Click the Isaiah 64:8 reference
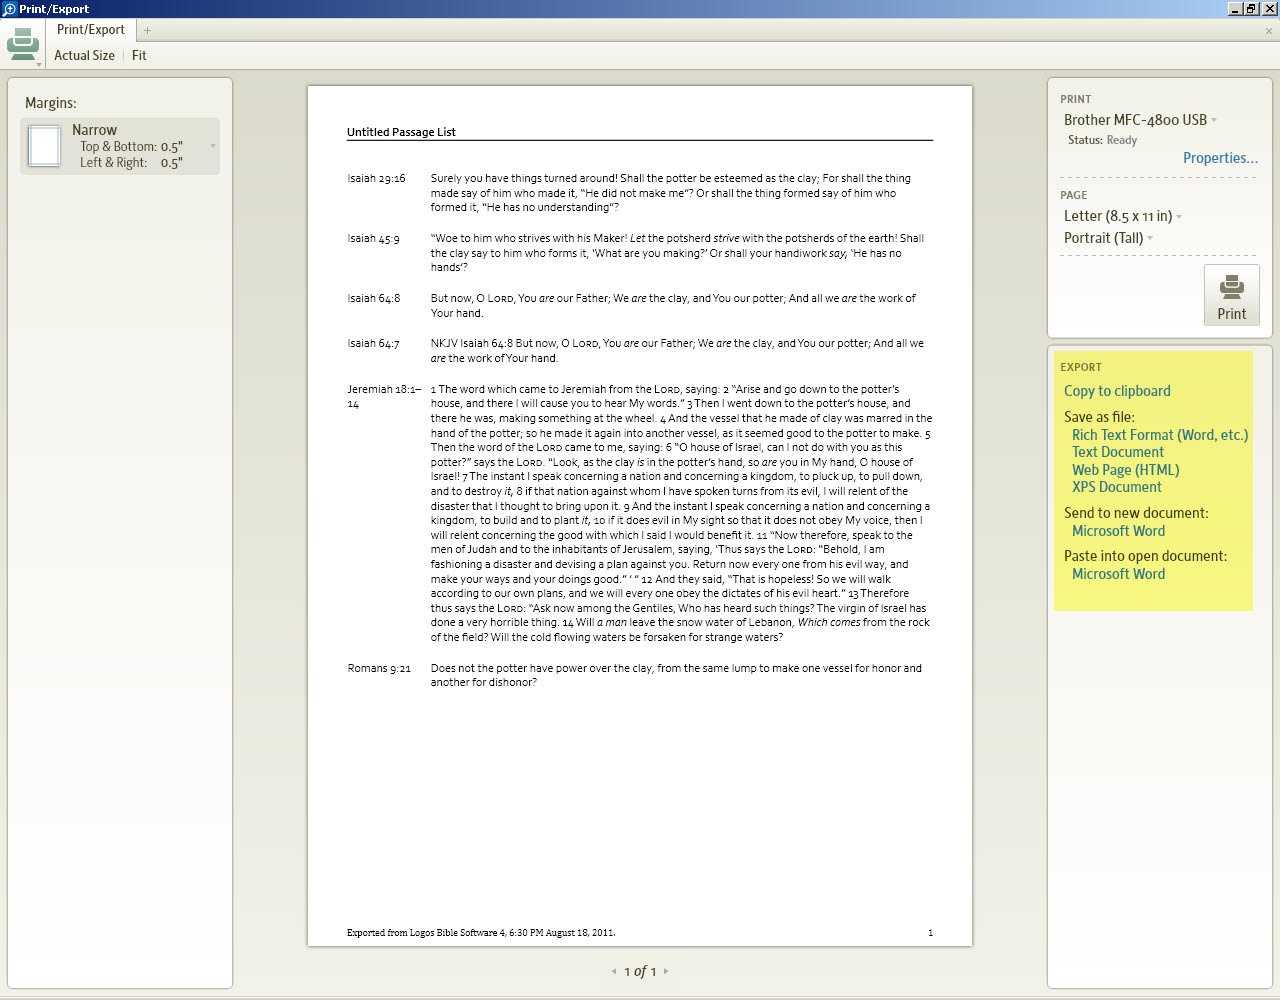This screenshot has width=1280, height=1000. tap(373, 298)
